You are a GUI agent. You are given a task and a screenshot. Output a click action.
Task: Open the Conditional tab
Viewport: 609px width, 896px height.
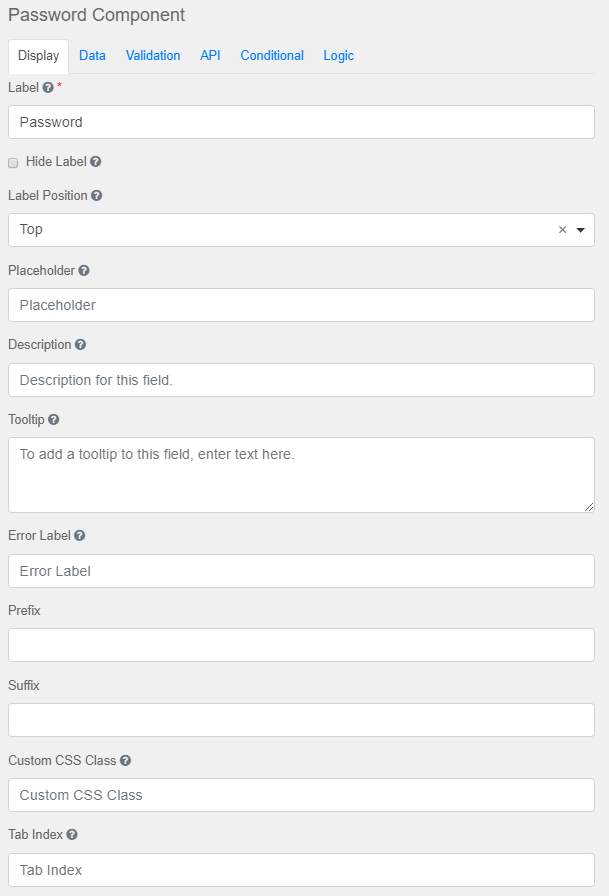coord(272,56)
